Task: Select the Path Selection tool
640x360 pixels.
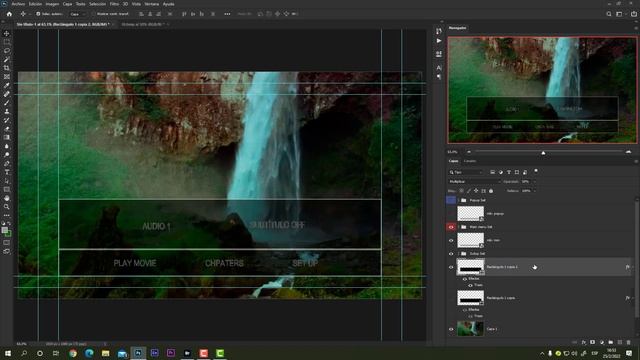Action: point(7,181)
